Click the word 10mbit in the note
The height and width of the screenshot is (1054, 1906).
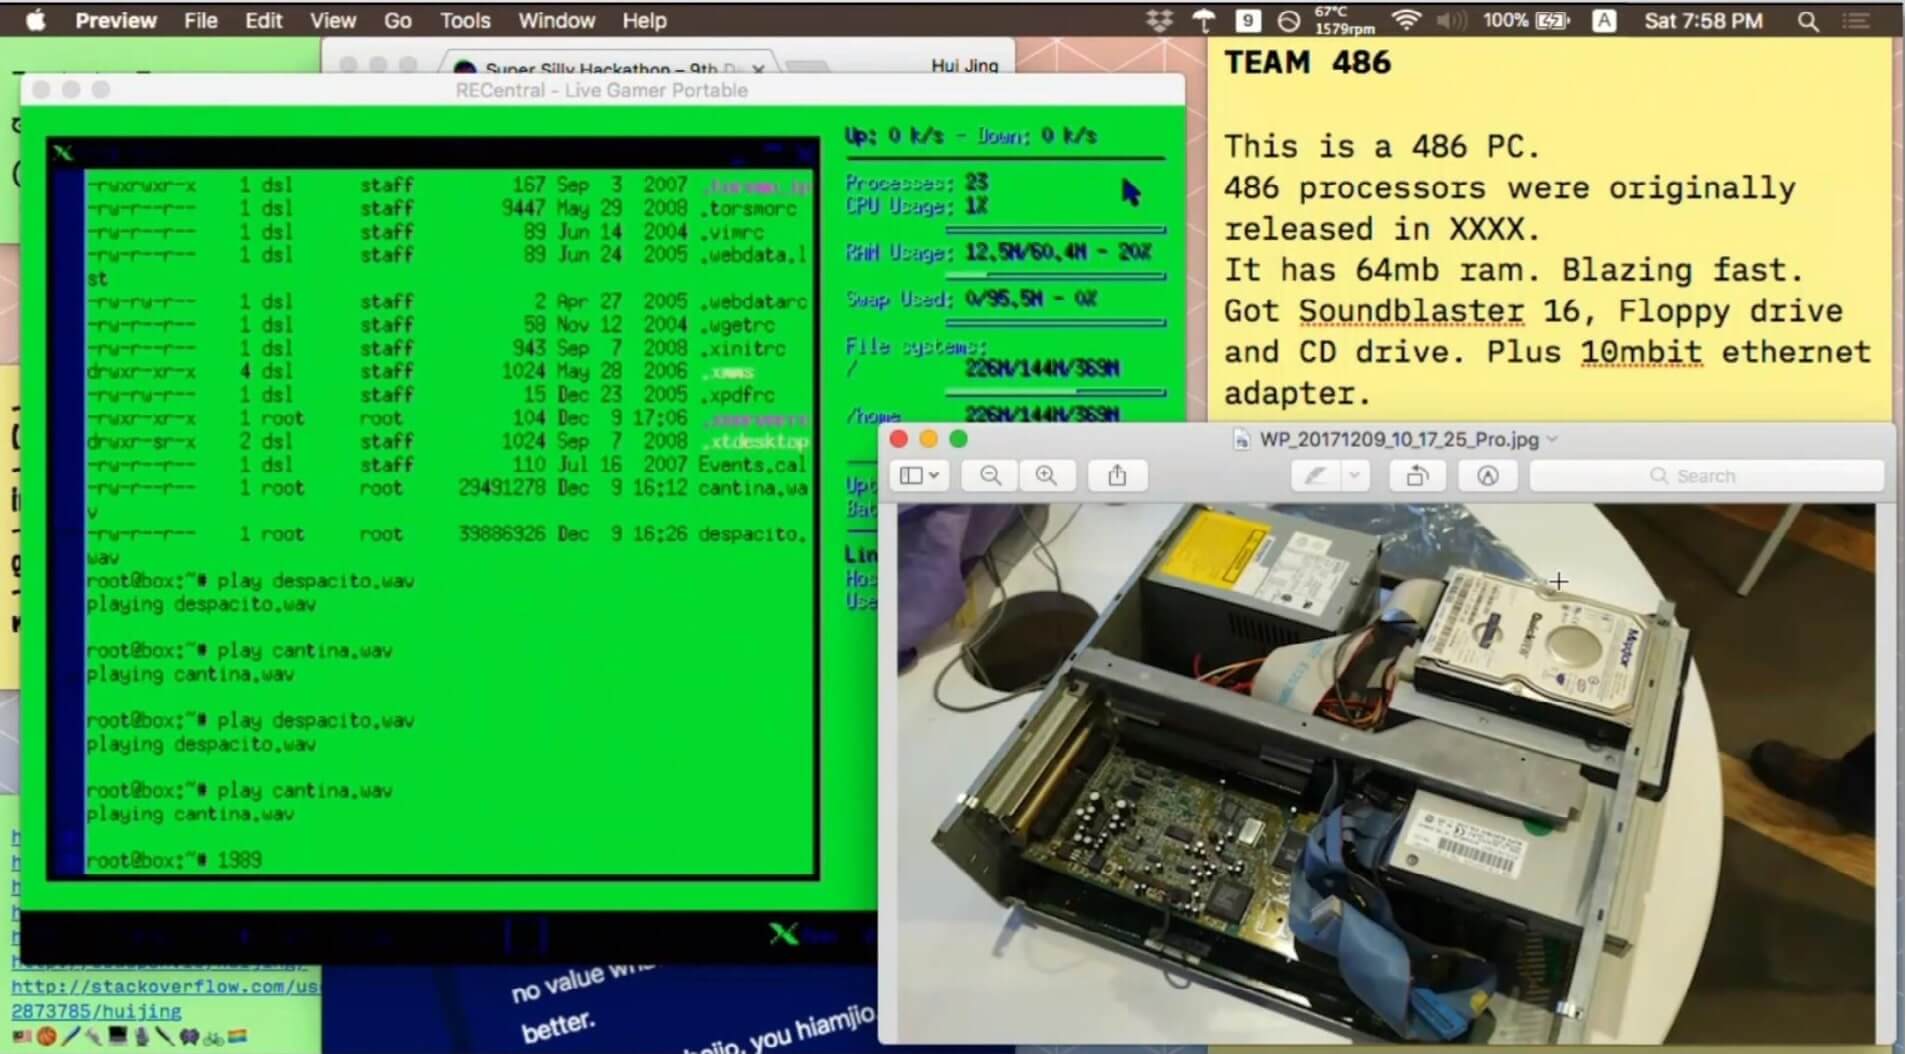coord(1641,352)
